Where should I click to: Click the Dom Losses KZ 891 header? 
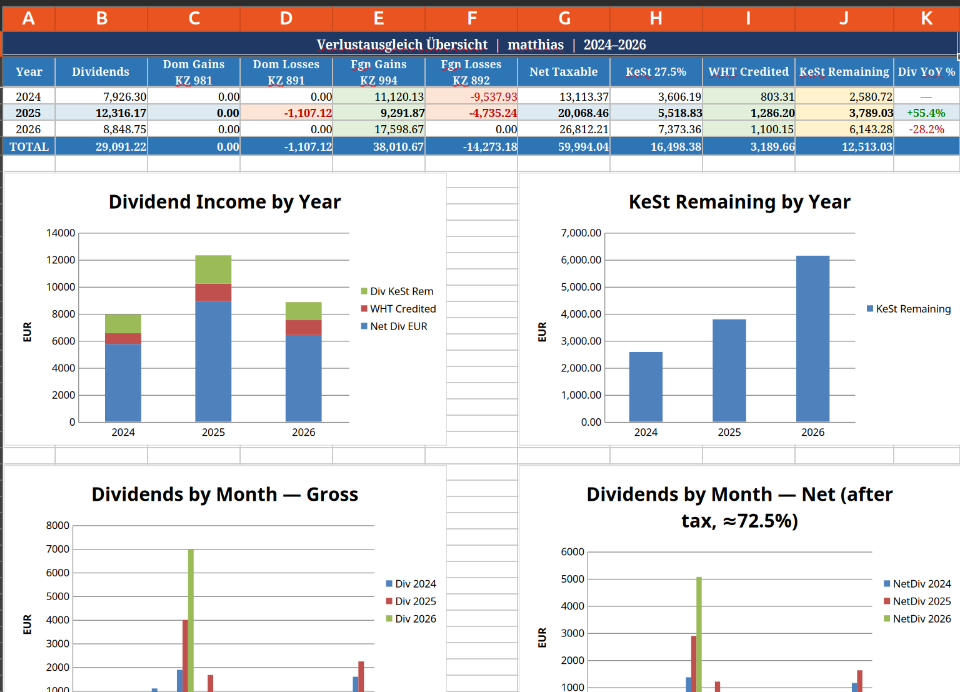click(x=287, y=72)
